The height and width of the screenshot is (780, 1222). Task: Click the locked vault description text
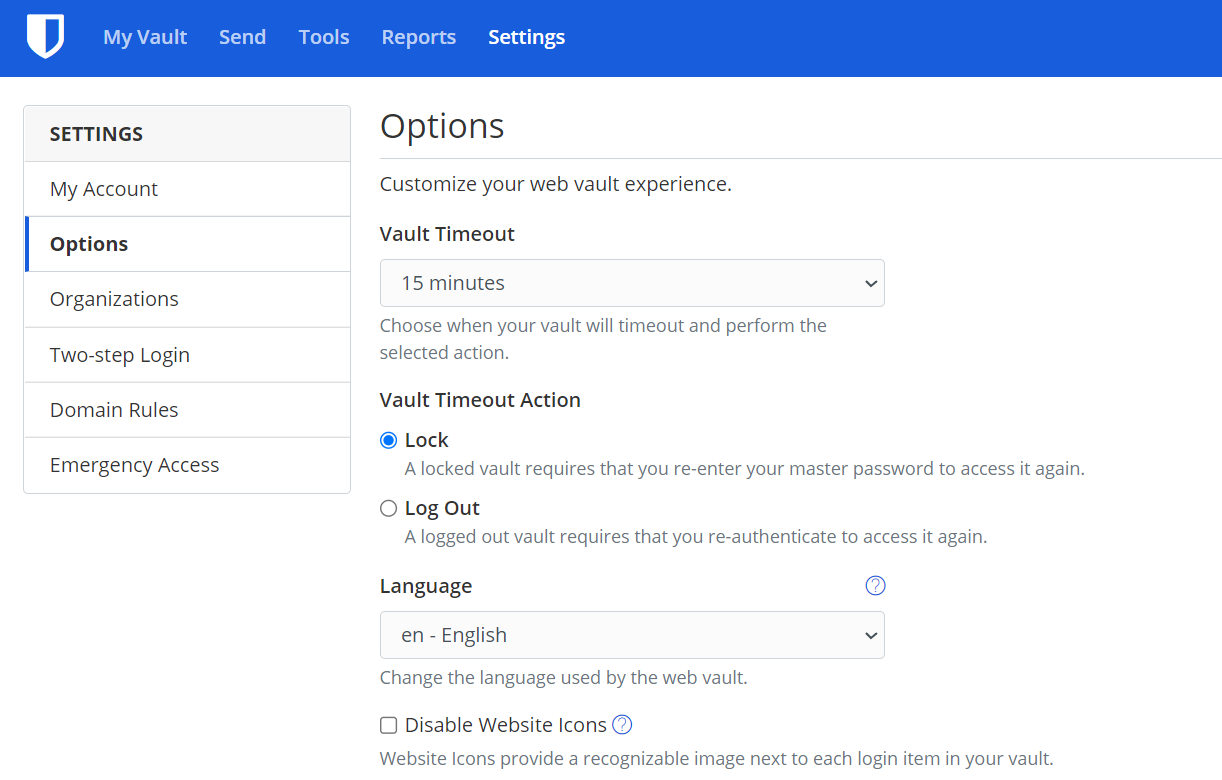[745, 469]
